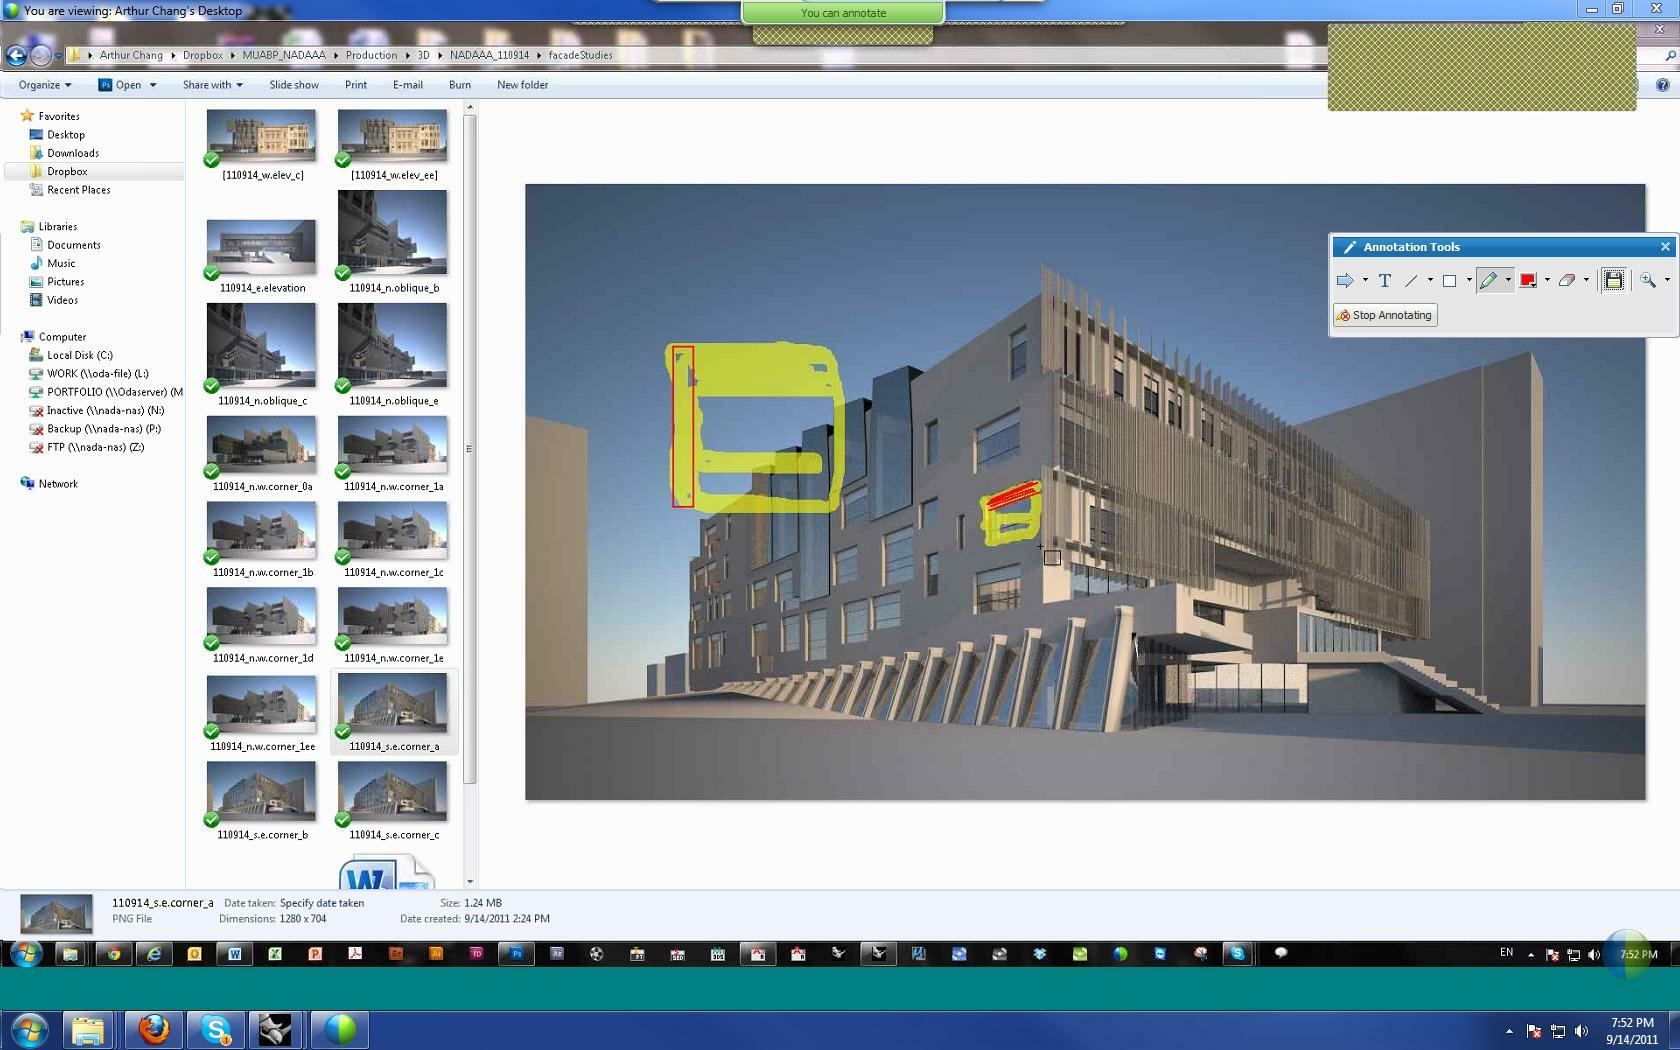Select the zoom magnifier tool

click(x=1648, y=281)
